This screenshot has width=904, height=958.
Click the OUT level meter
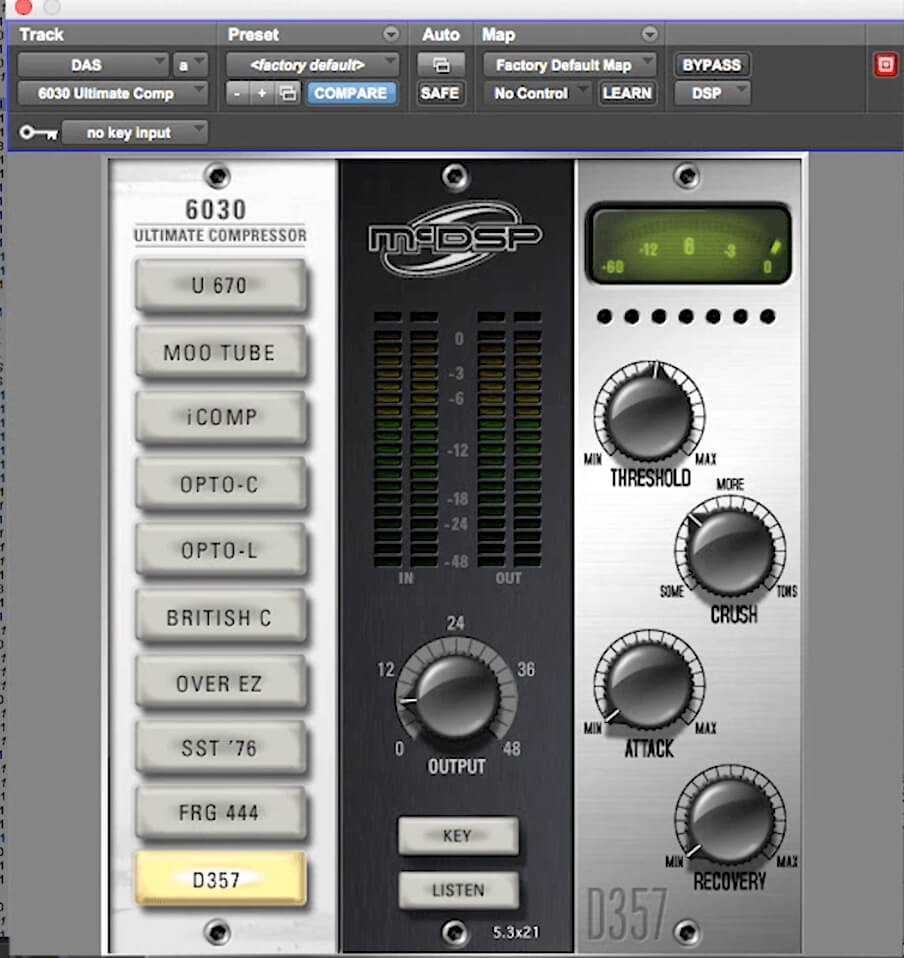509,440
